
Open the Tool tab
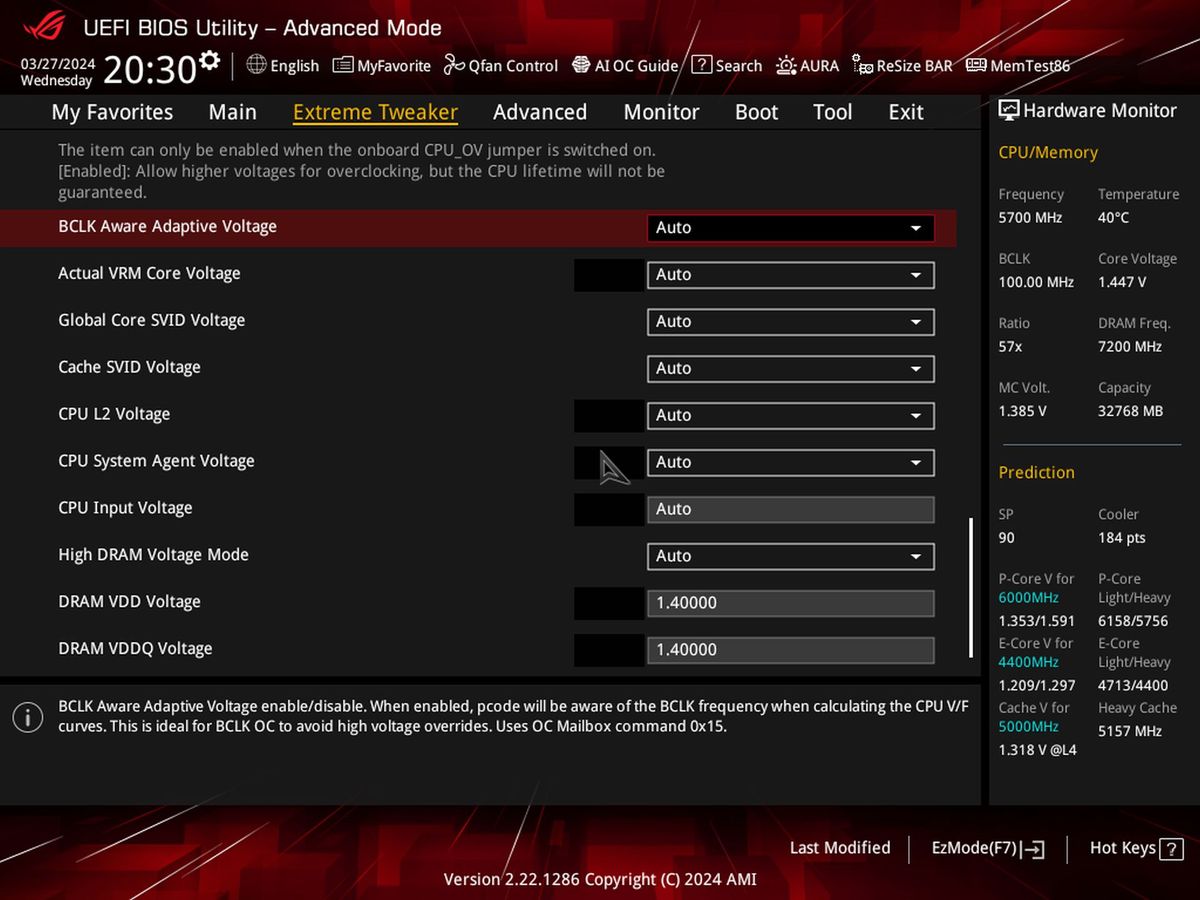coord(832,112)
